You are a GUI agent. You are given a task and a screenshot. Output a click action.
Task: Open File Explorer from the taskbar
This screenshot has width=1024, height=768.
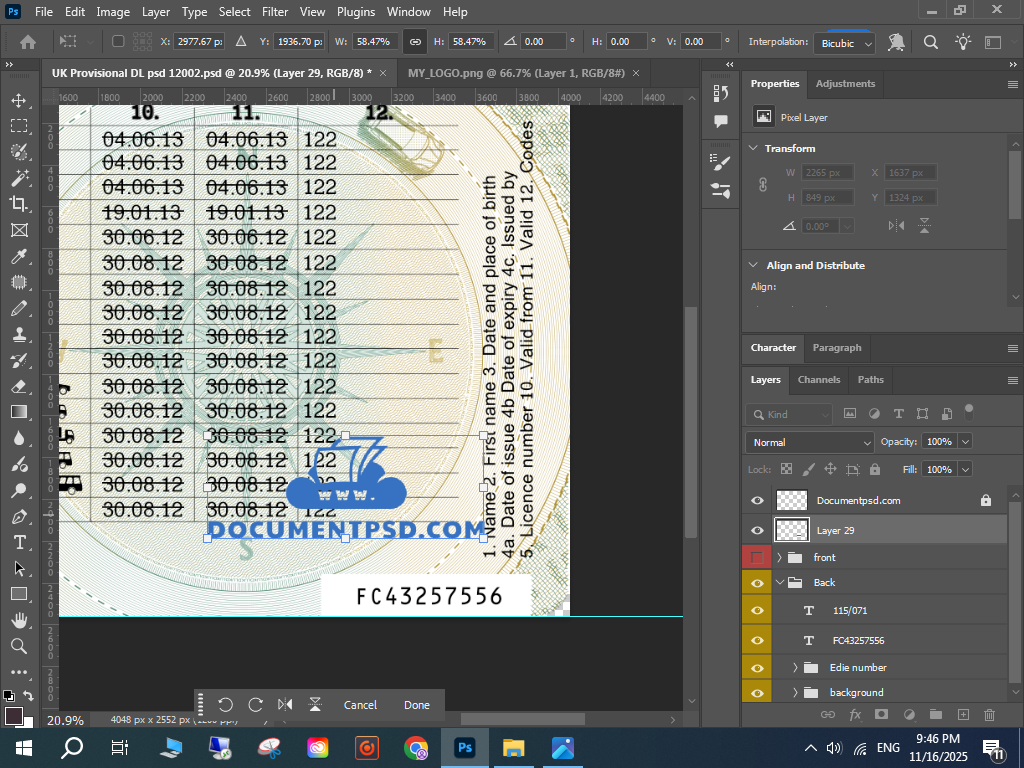tap(513, 747)
